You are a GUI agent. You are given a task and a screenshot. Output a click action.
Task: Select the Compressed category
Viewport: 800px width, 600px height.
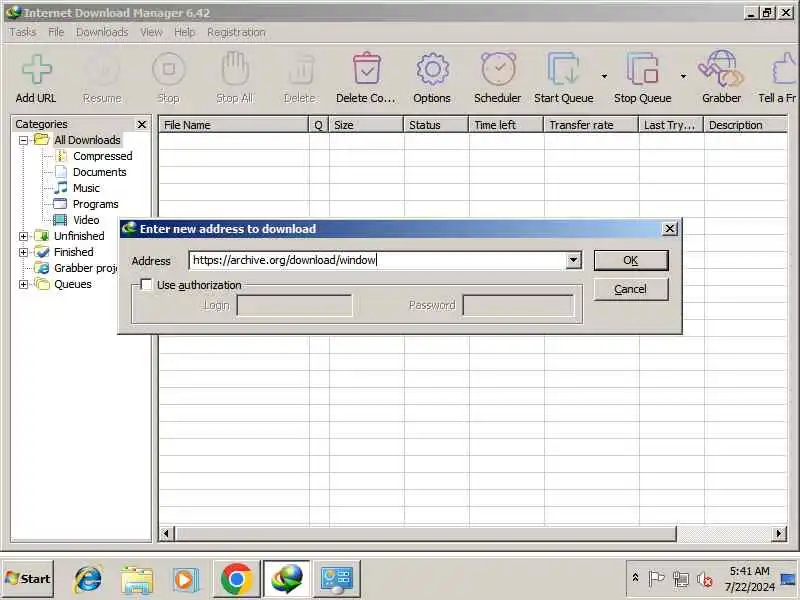click(x=103, y=156)
